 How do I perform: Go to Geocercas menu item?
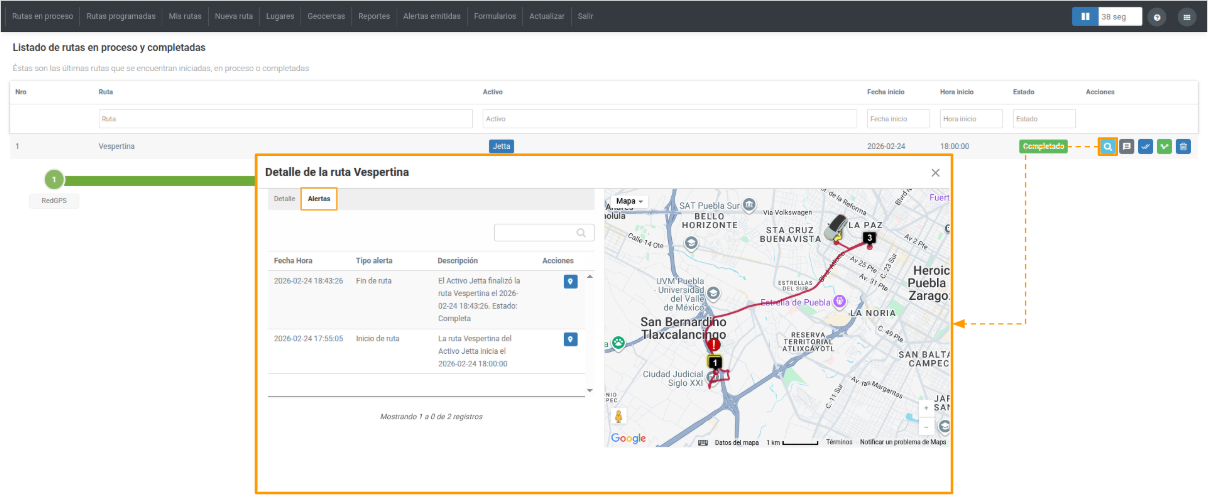(x=327, y=17)
